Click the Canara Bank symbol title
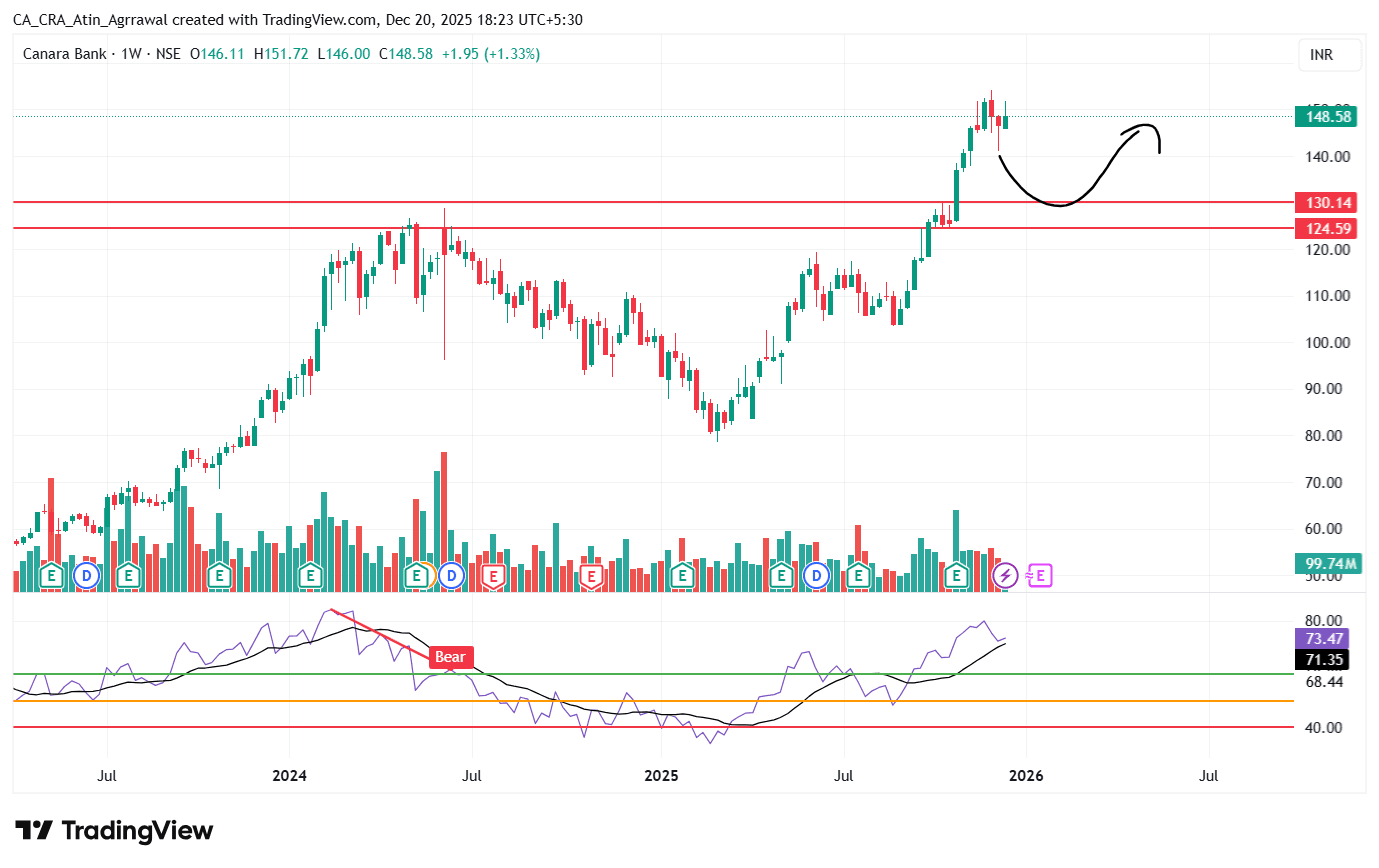The height and width of the screenshot is (868, 1379). (x=66, y=54)
